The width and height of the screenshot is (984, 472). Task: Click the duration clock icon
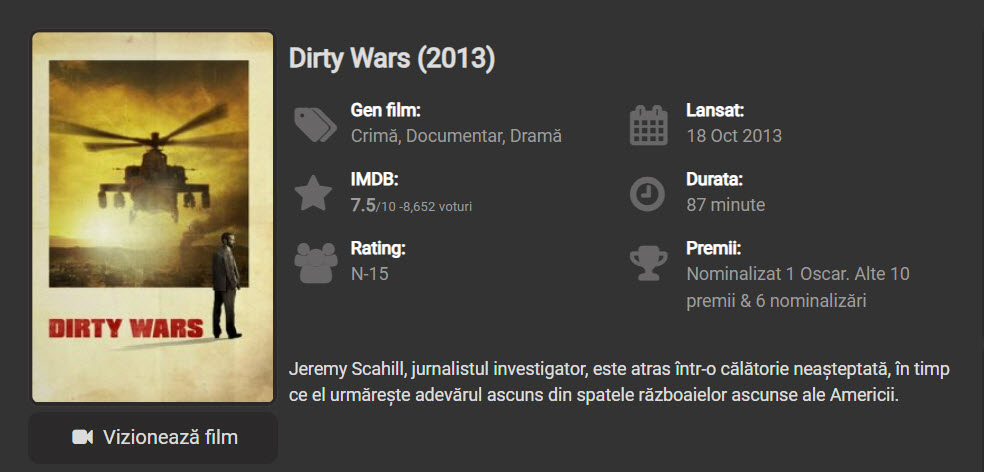[x=648, y=193]
